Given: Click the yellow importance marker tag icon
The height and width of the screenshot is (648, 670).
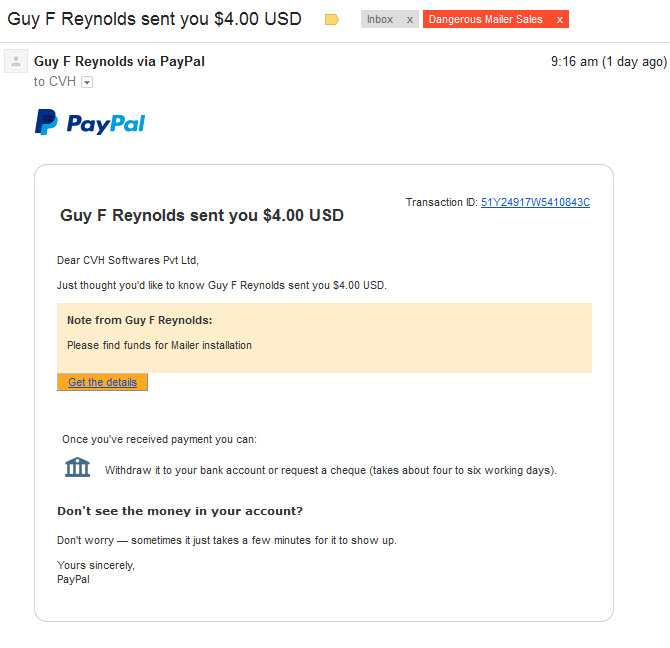Looking at the screenshot, I should [x=332, y=20].
